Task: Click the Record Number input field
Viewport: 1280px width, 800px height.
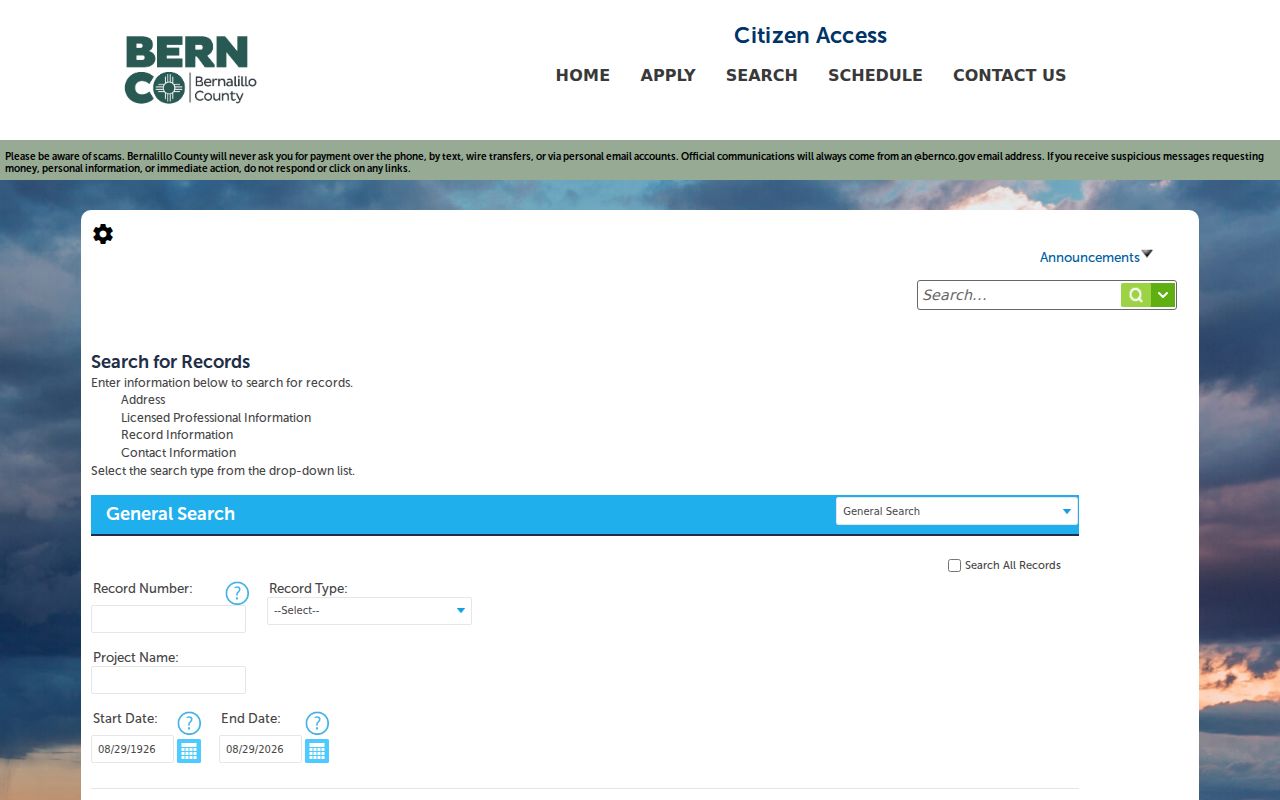Action: coord(168,619)
